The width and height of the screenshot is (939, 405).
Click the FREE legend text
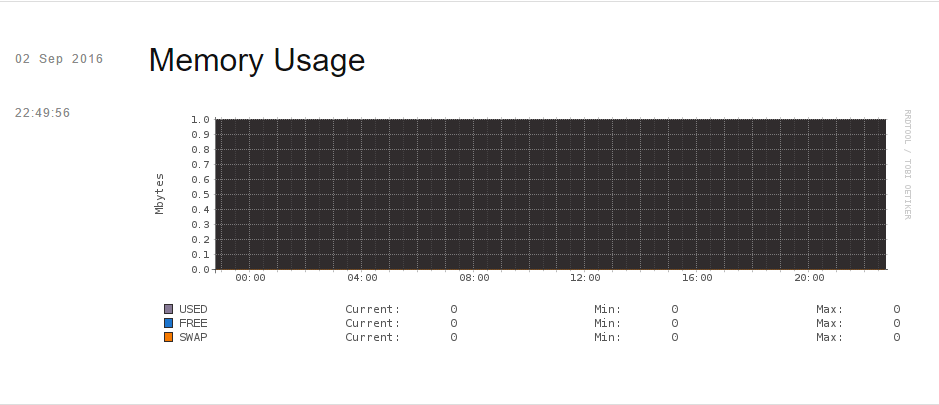pos(193,323)
